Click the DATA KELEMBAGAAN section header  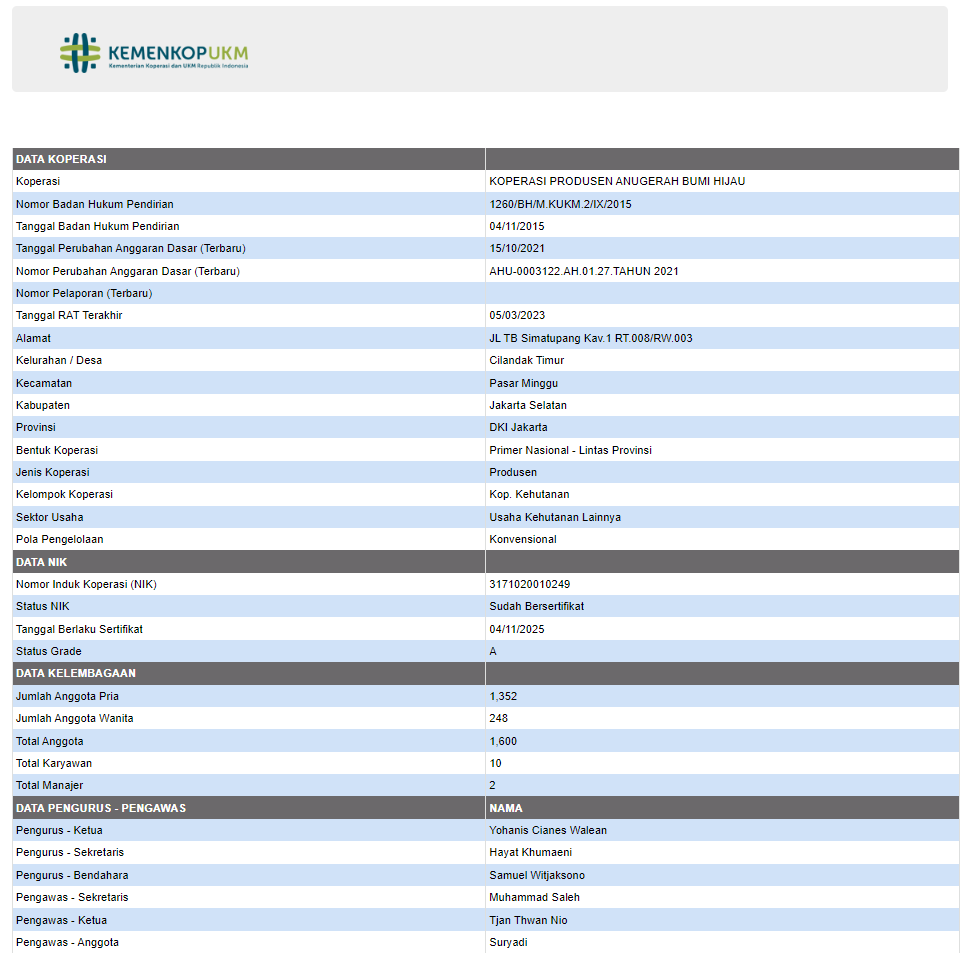76,673
